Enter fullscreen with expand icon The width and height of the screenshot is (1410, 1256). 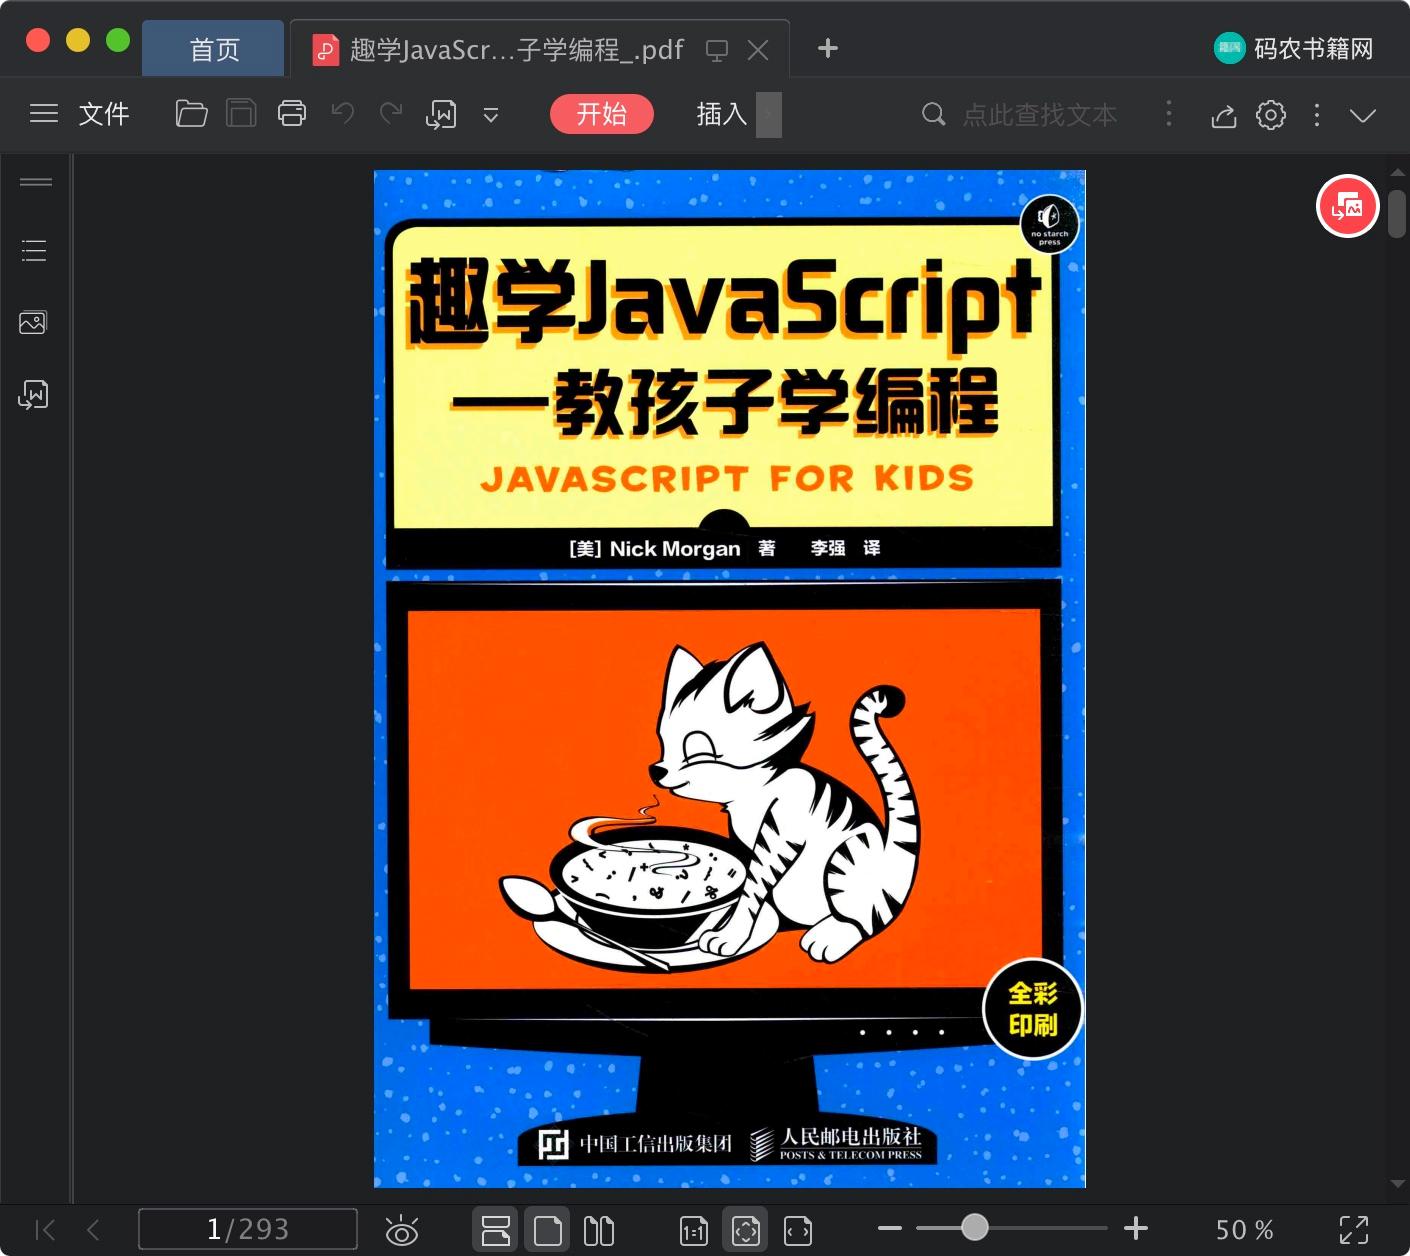(1354, 1230)
